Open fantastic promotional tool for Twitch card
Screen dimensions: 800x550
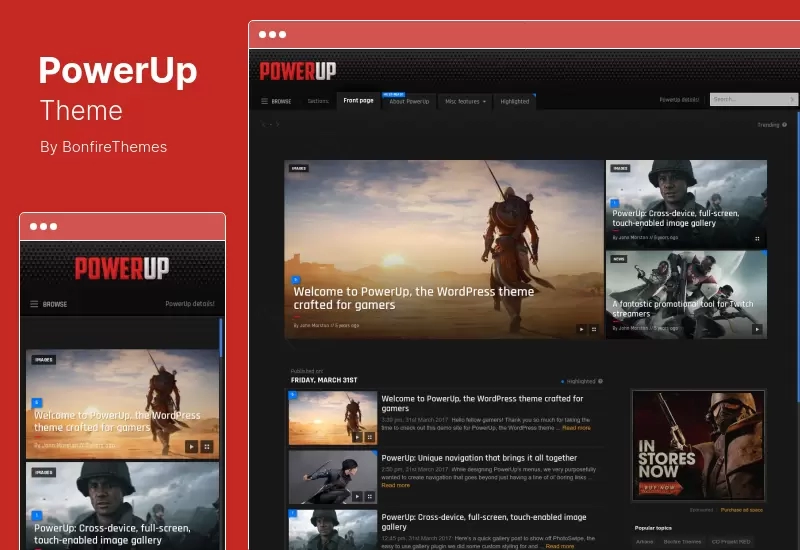(x=683, y=309)
